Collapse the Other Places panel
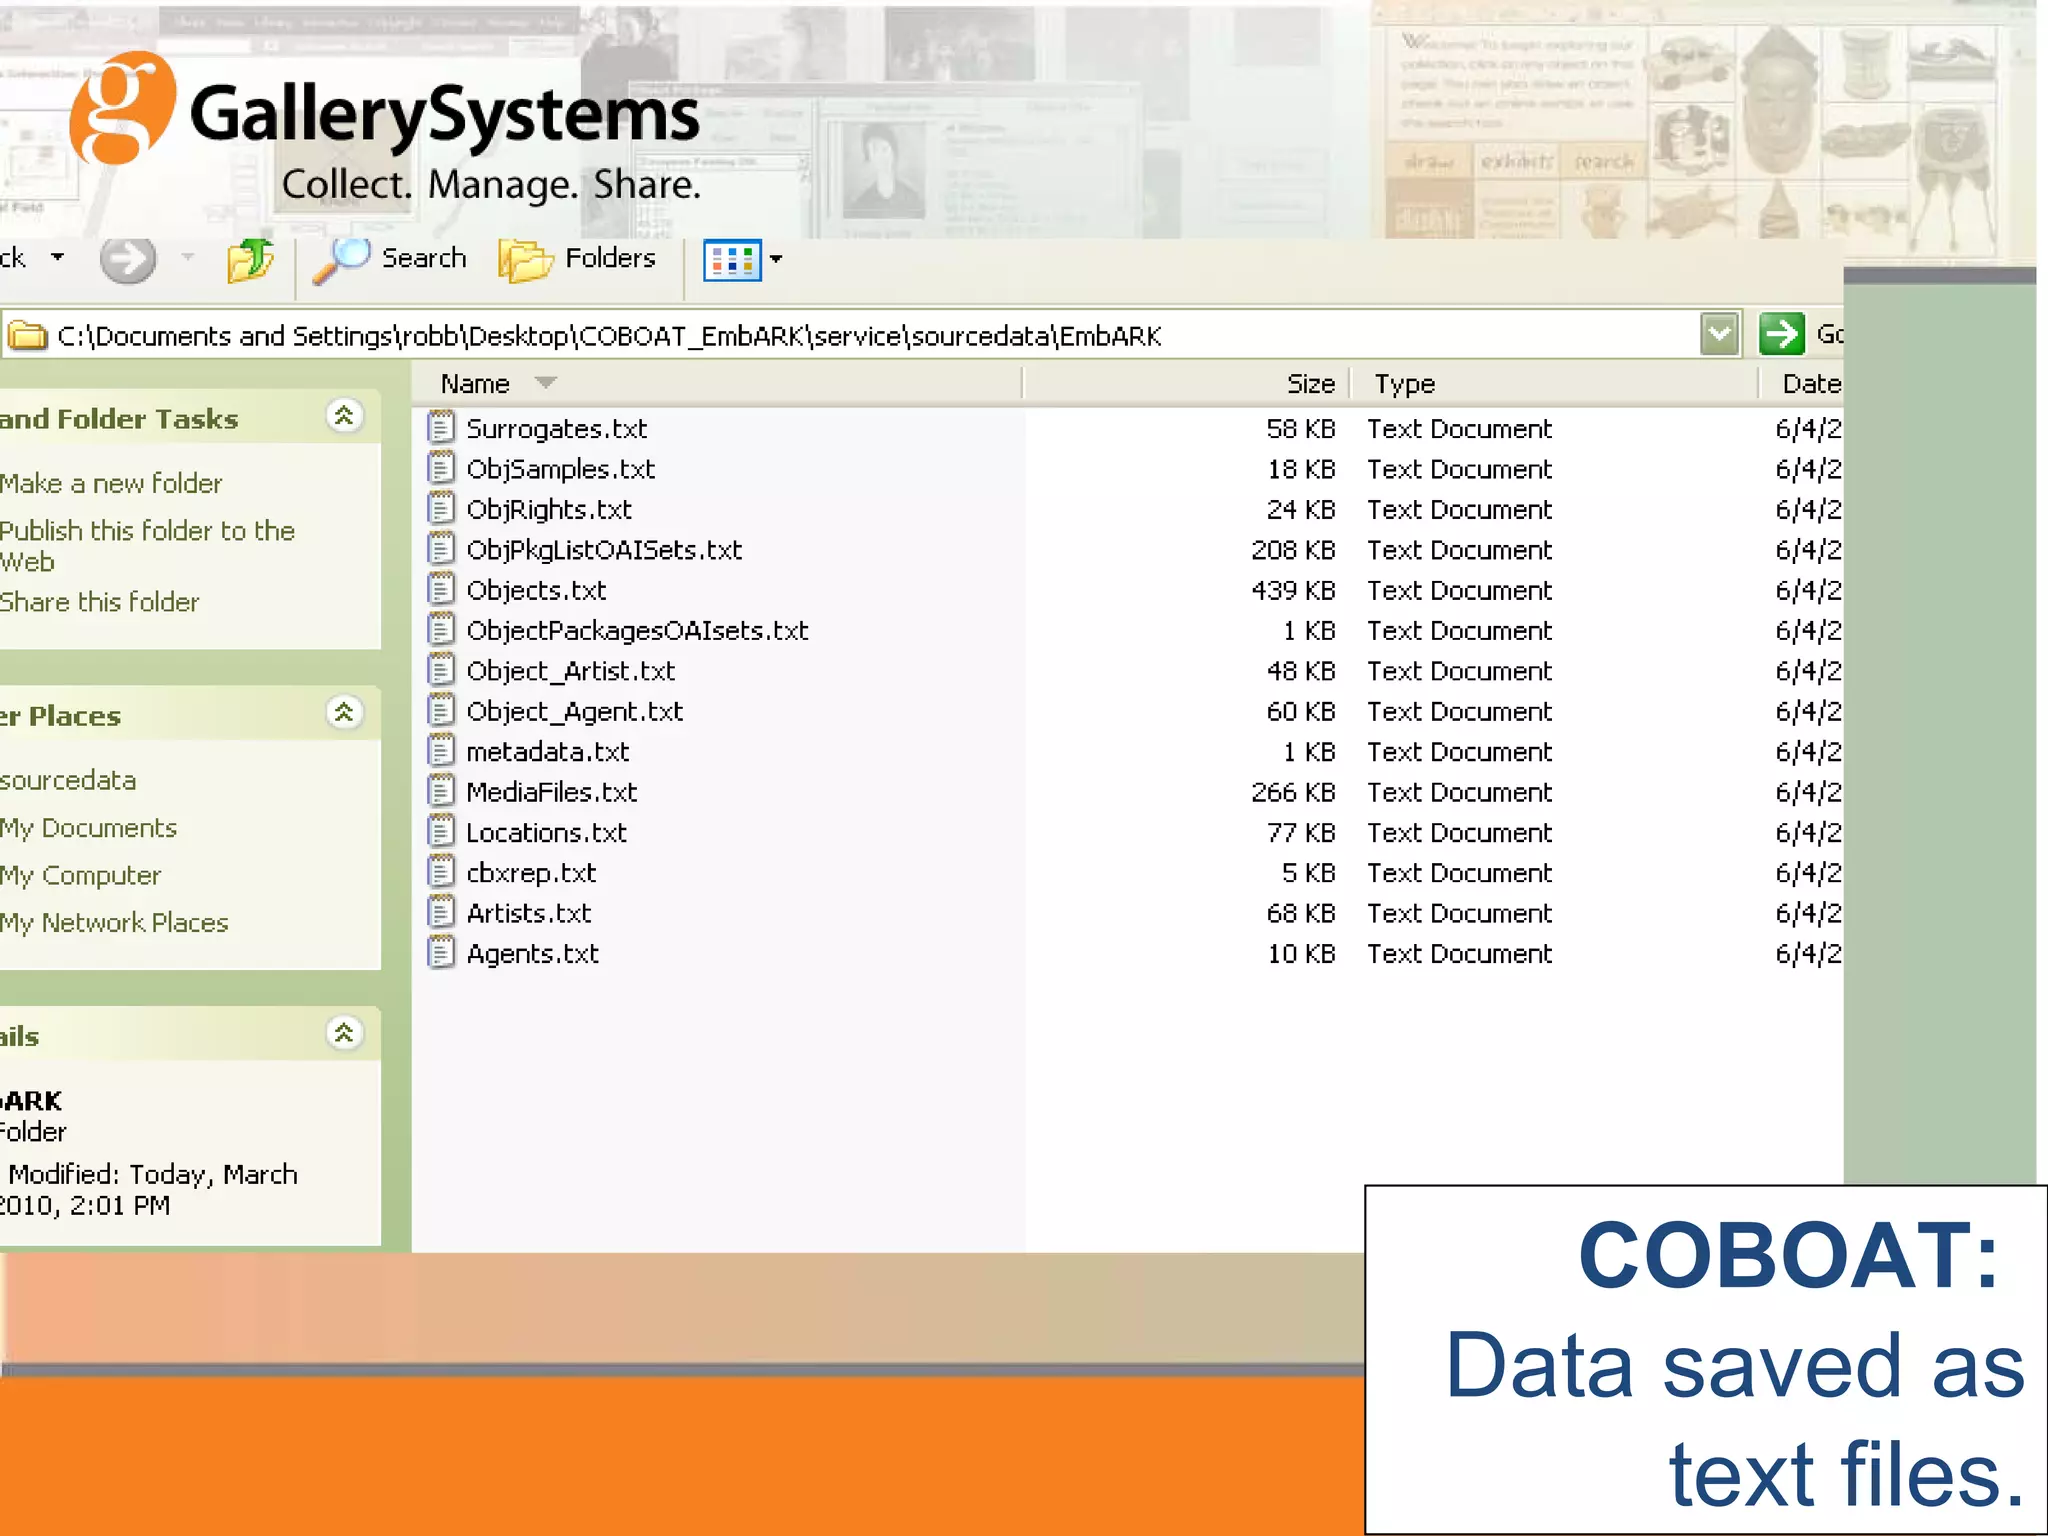This screenshot has height=1536, width=2048. (x=344, y=713)
